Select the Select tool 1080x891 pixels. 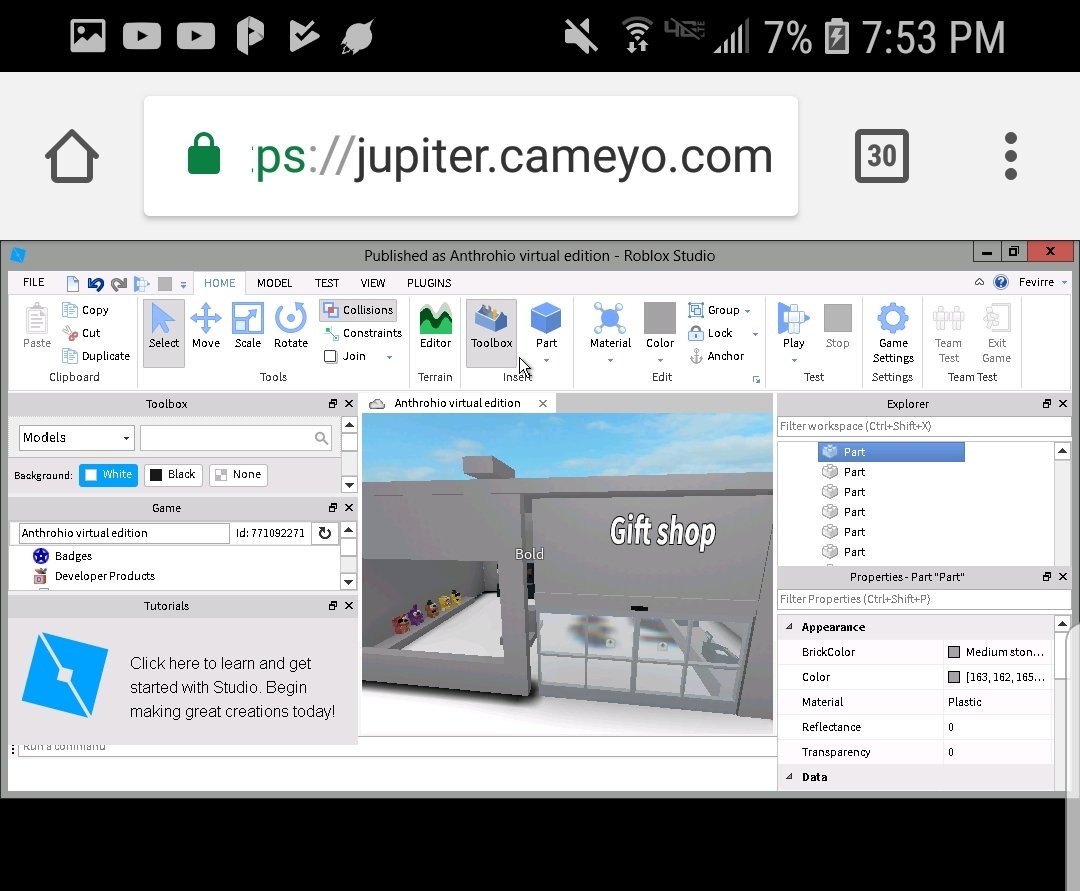tap(163, 333)
